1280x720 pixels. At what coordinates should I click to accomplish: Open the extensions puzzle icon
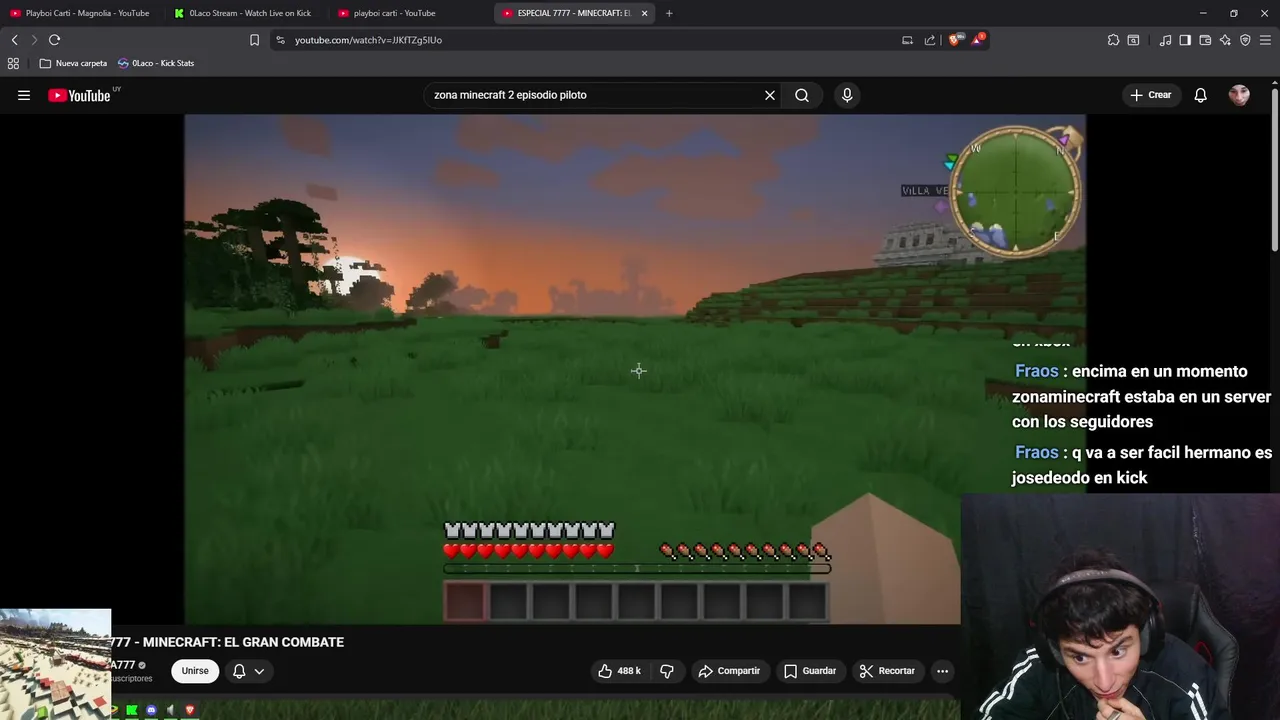[x=1113, y=40]
